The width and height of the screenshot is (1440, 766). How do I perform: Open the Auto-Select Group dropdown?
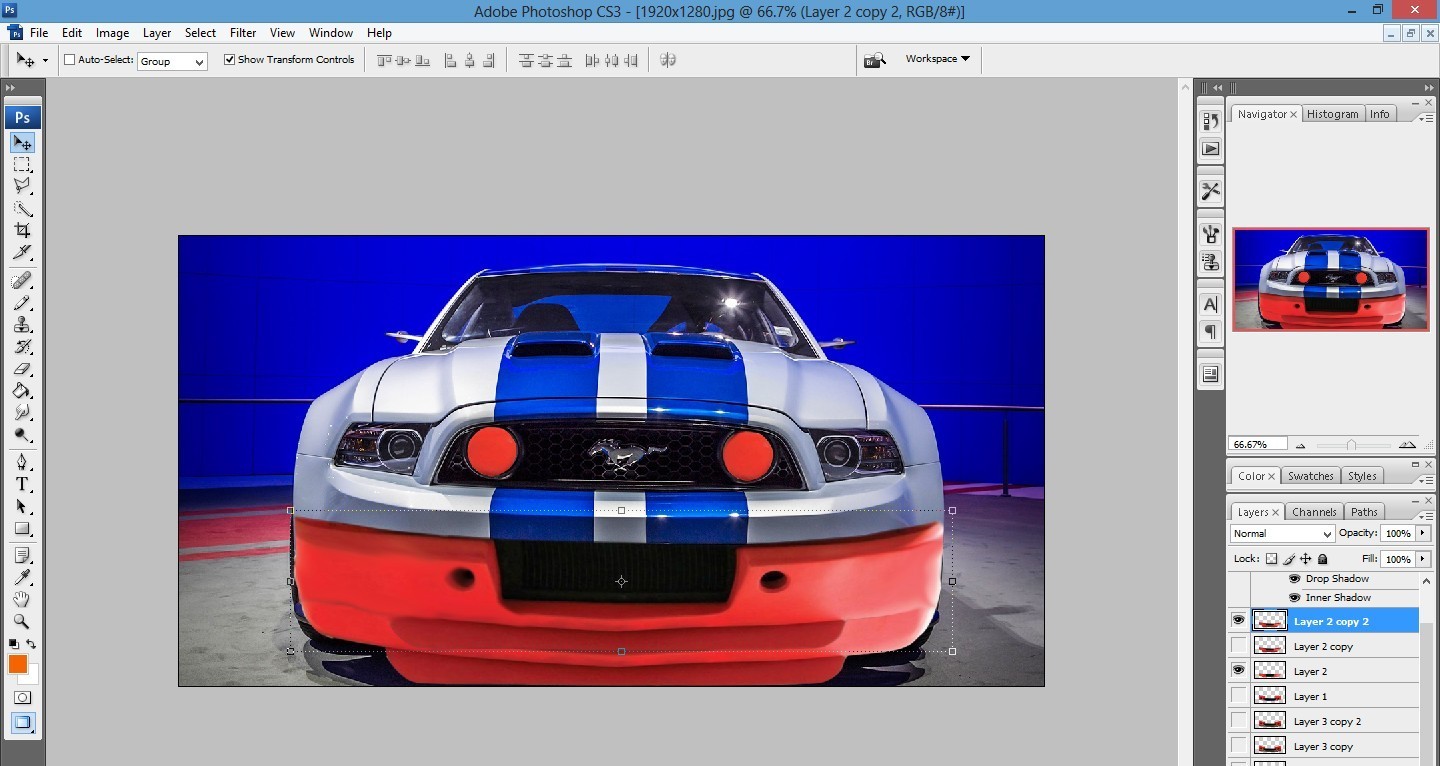click(172, 61)
